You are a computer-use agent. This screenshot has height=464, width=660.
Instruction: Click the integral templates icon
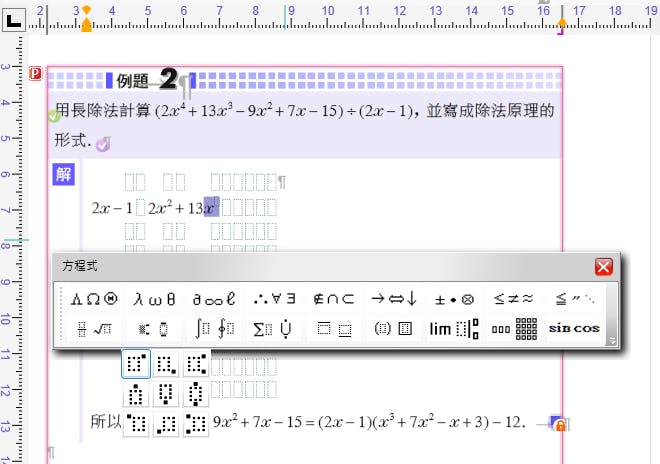pyautogui.click(x=215, y=328)
